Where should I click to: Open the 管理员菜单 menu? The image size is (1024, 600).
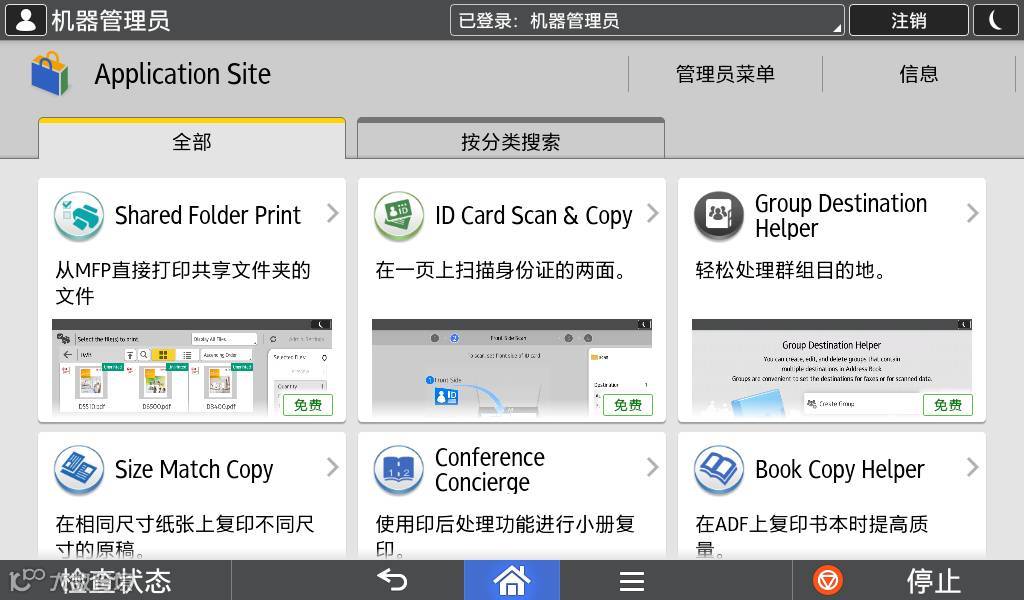click(x=725, y=74)
